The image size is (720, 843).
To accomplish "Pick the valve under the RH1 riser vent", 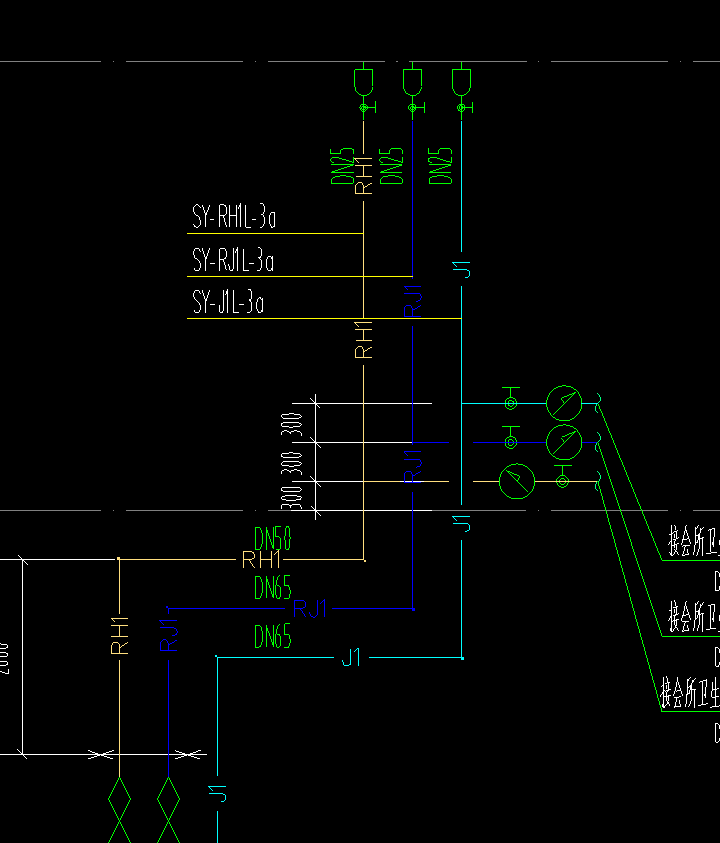I will [x=366, y=108].
